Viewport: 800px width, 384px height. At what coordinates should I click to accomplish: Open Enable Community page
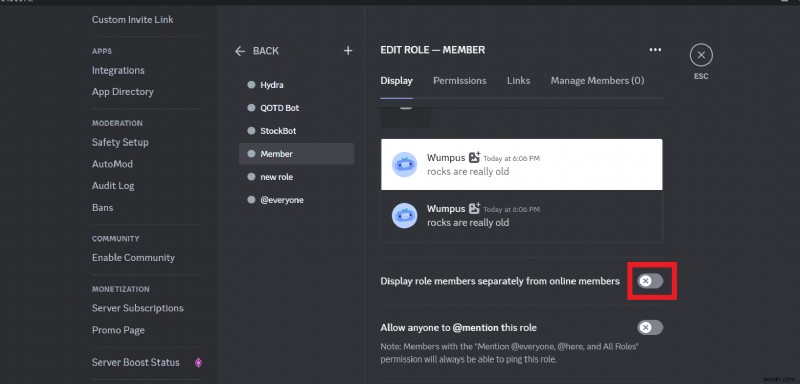[x=133, y=258]
